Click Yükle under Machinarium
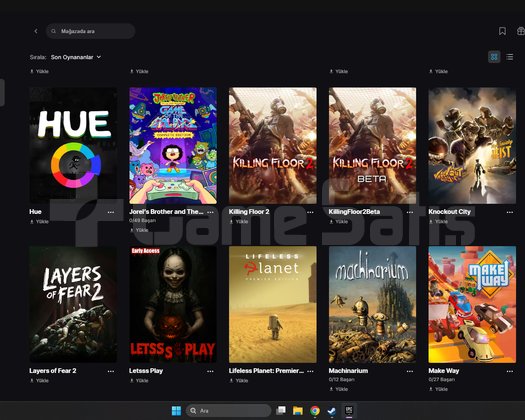 point(339,389)
